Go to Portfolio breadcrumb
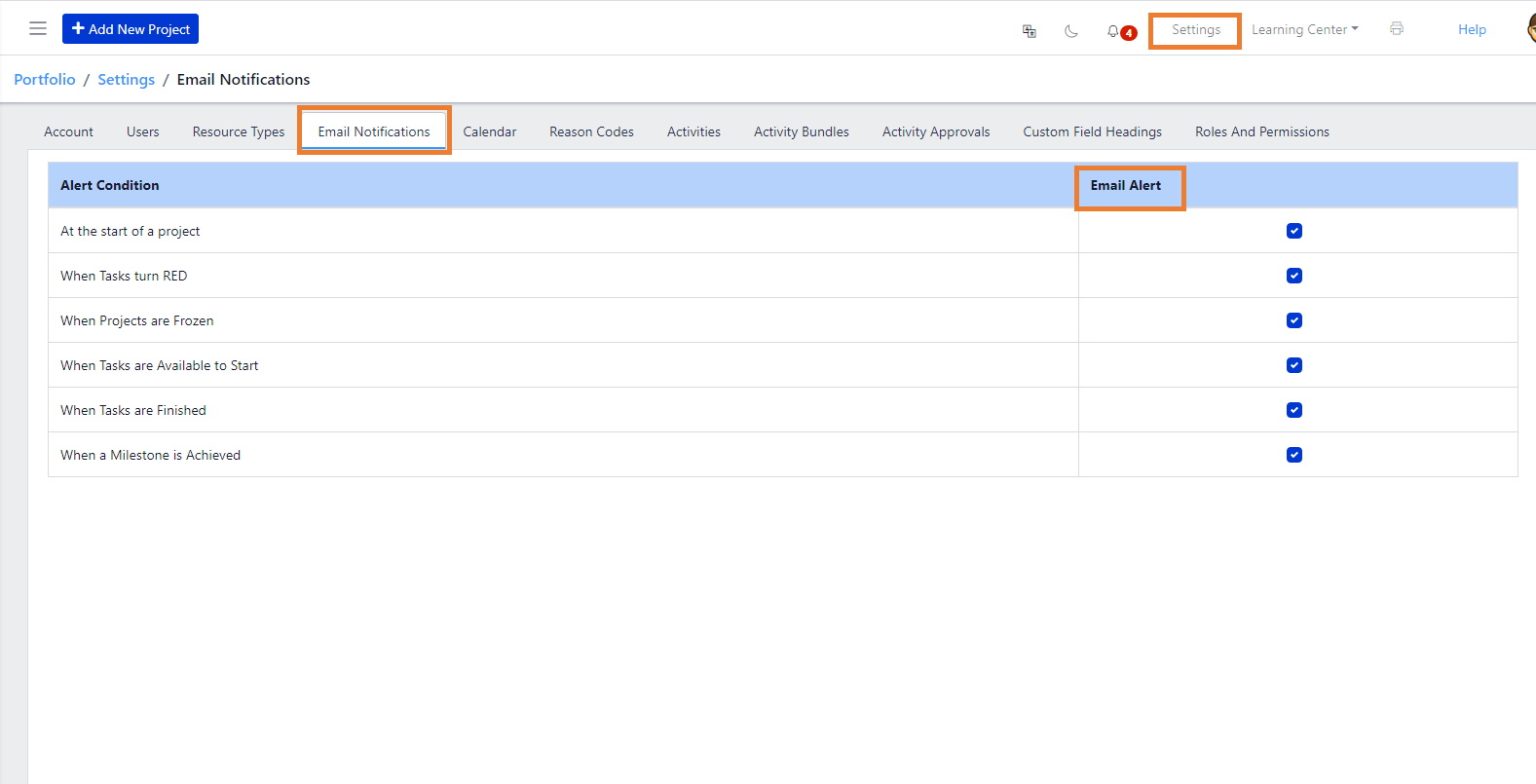The width and height of the screenshot is (1536, 784). click(x=44, y=79)
